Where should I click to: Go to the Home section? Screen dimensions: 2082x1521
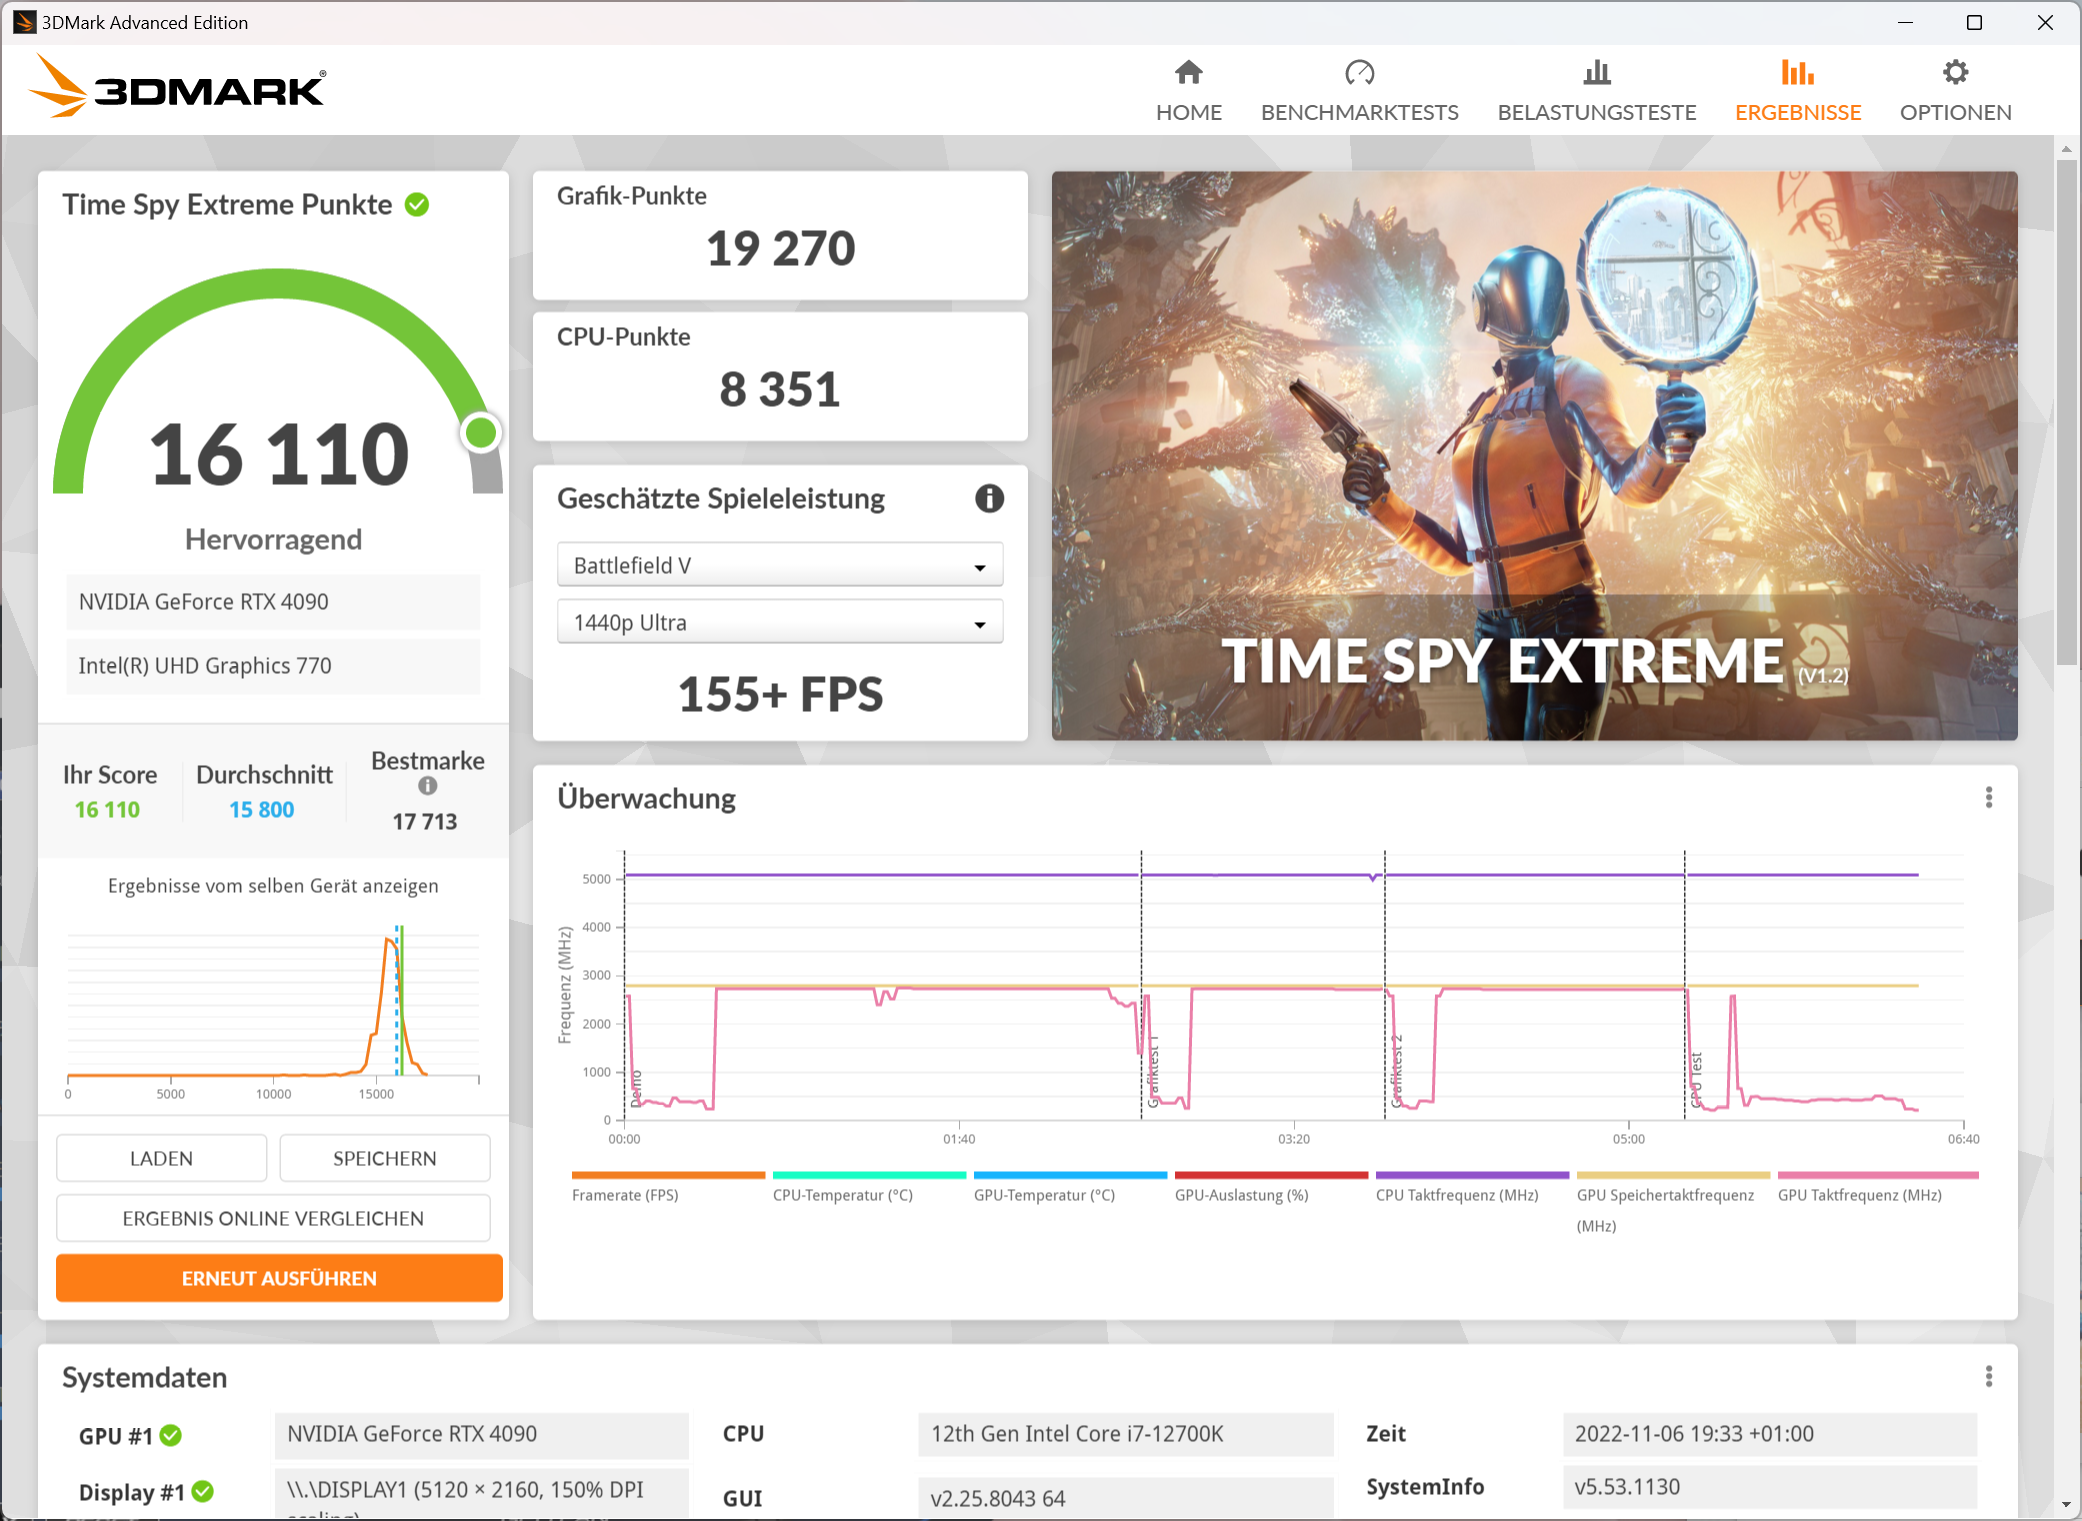(1188, 88)
